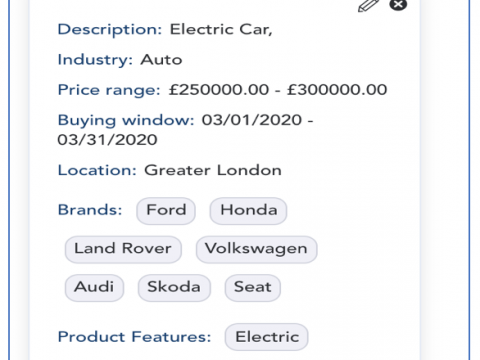This screenshot has width=480, height=360.
Task: Click the Land Rover brand chip
Action: [123, 249]
